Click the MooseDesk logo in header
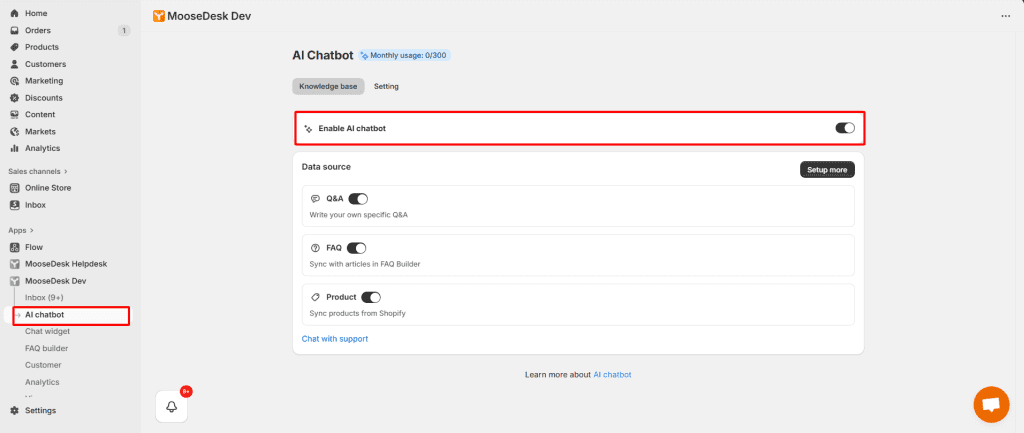The image size is (1024, 433). 159,16
